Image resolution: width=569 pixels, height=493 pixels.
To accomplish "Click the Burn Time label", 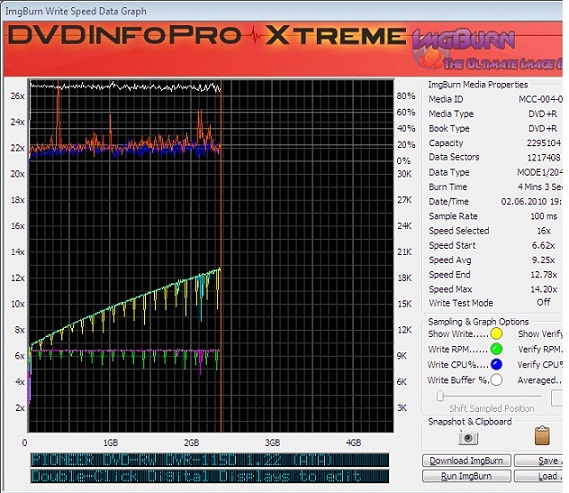I will [x=448, y=187].
